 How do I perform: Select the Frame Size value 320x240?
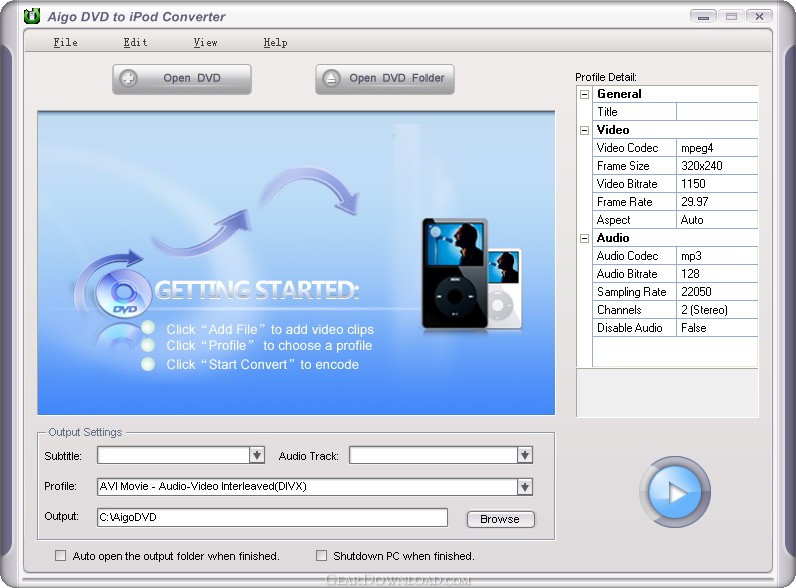[x=717, y=166]
